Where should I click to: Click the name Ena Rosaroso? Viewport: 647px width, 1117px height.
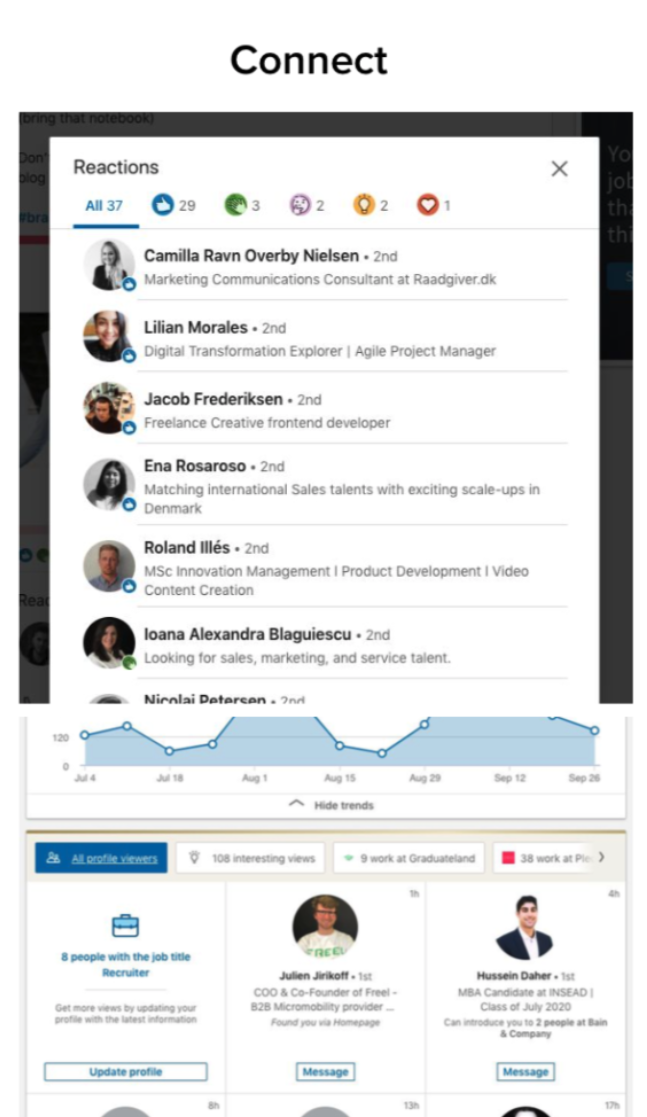point(195,466)
